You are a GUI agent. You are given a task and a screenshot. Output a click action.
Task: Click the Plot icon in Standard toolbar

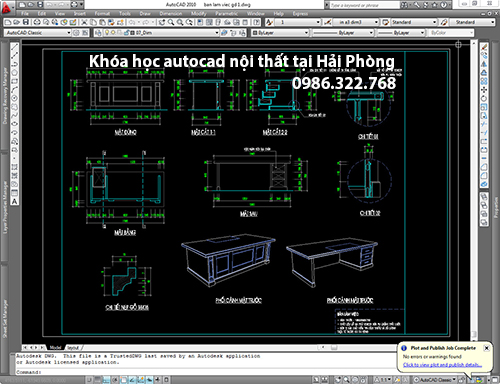37,22
